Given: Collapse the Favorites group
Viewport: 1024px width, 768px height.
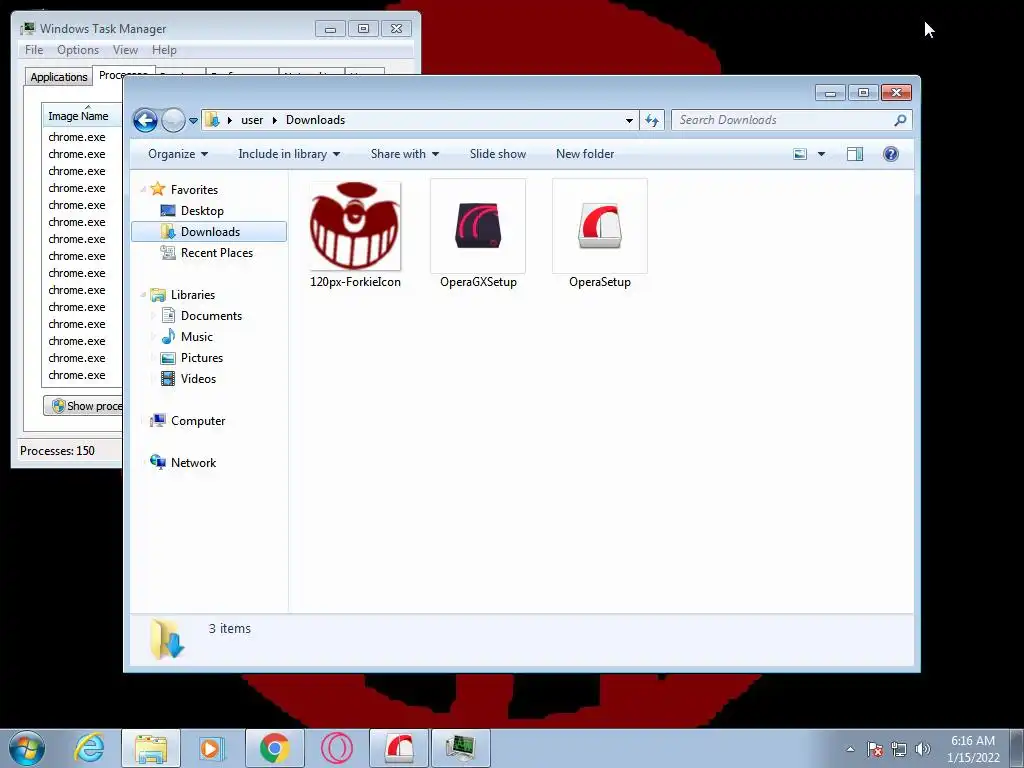Looking at the screenshot, I should 144,189.
